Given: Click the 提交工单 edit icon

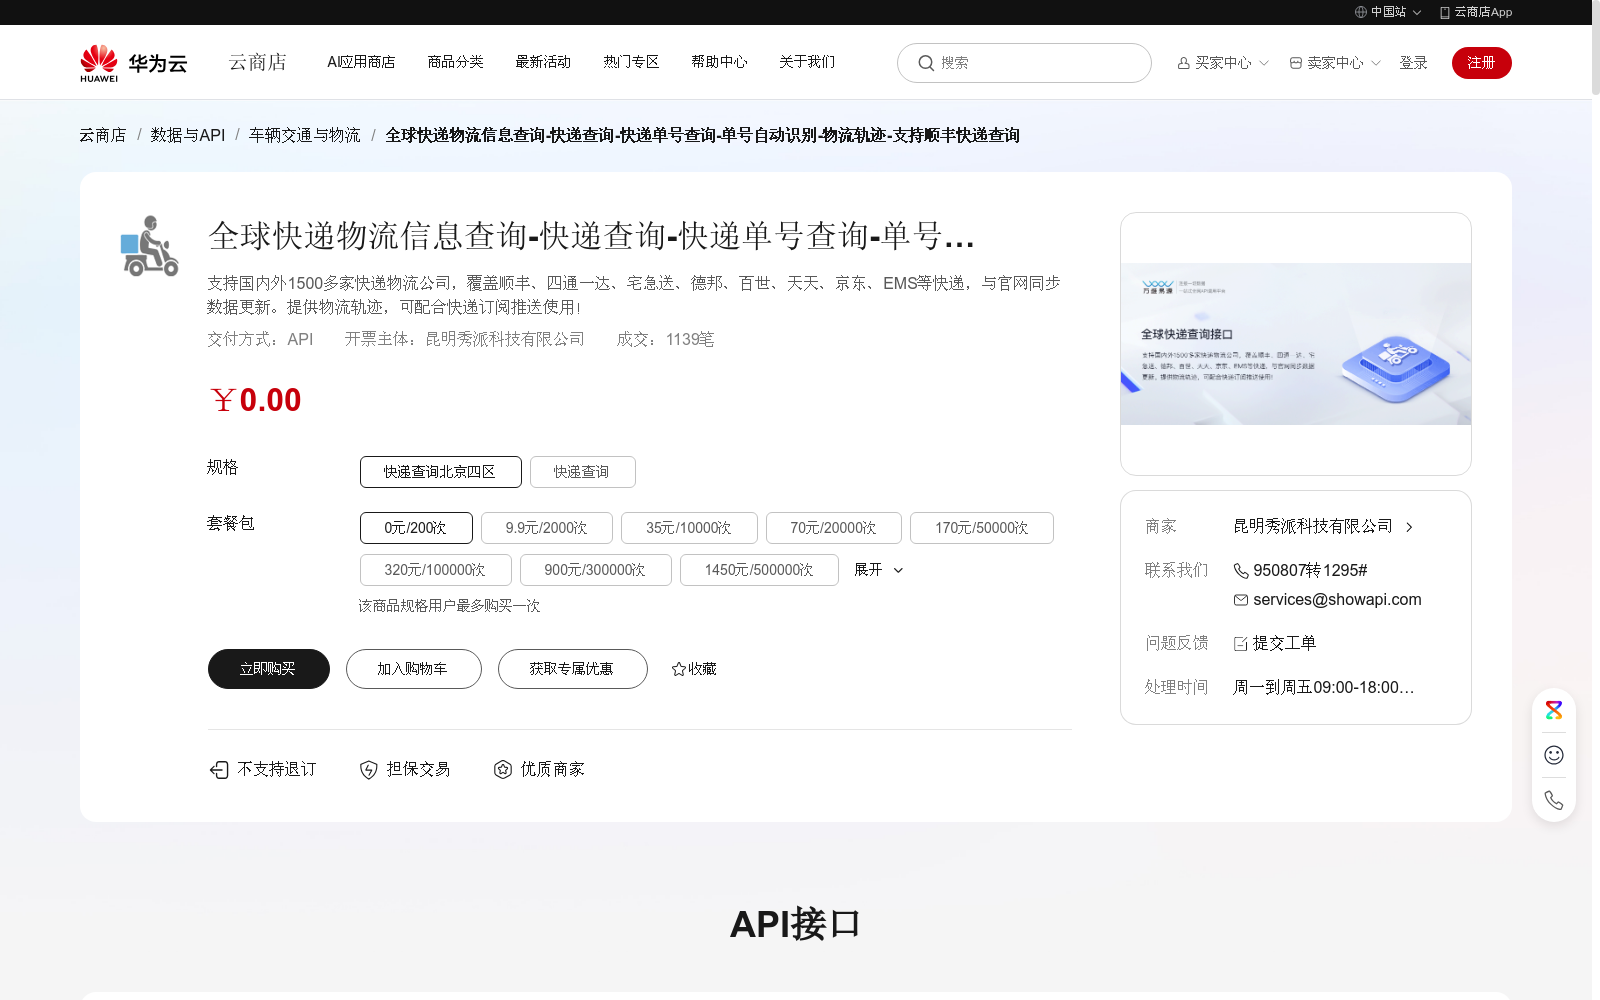Looking at the screenshot, I should [1241, 644].
